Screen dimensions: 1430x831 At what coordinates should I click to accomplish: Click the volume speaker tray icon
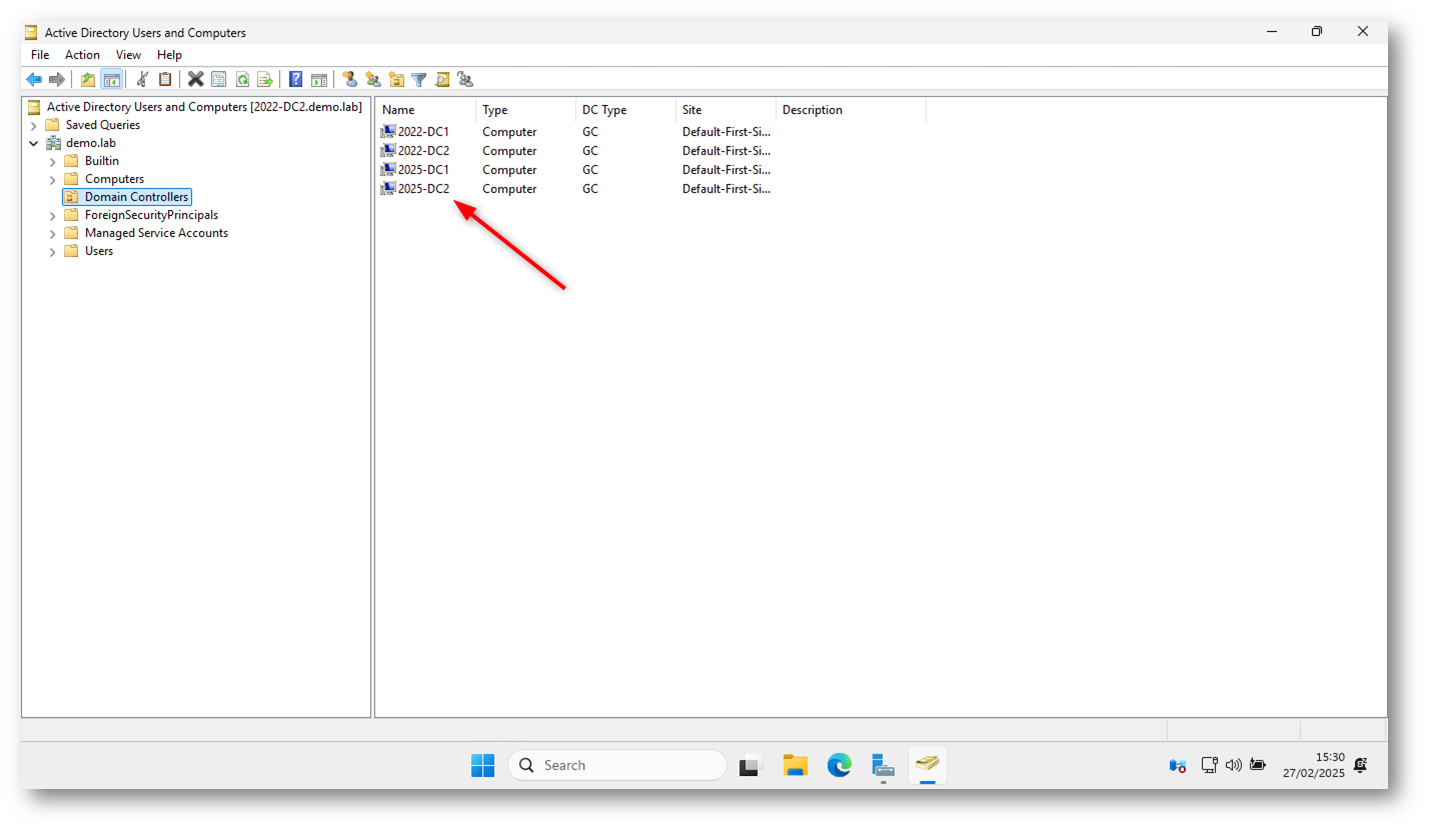tap(1233, 765)
